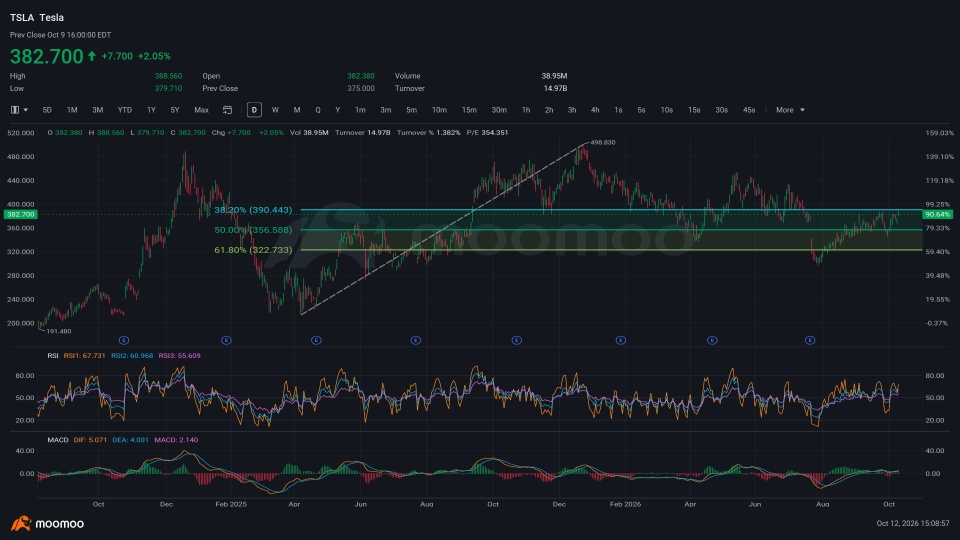Image resolution: width=960 pixels, height=540 pixels.
Task: Click the DEA: 4.001 value
Action: [x=130, y=440]
